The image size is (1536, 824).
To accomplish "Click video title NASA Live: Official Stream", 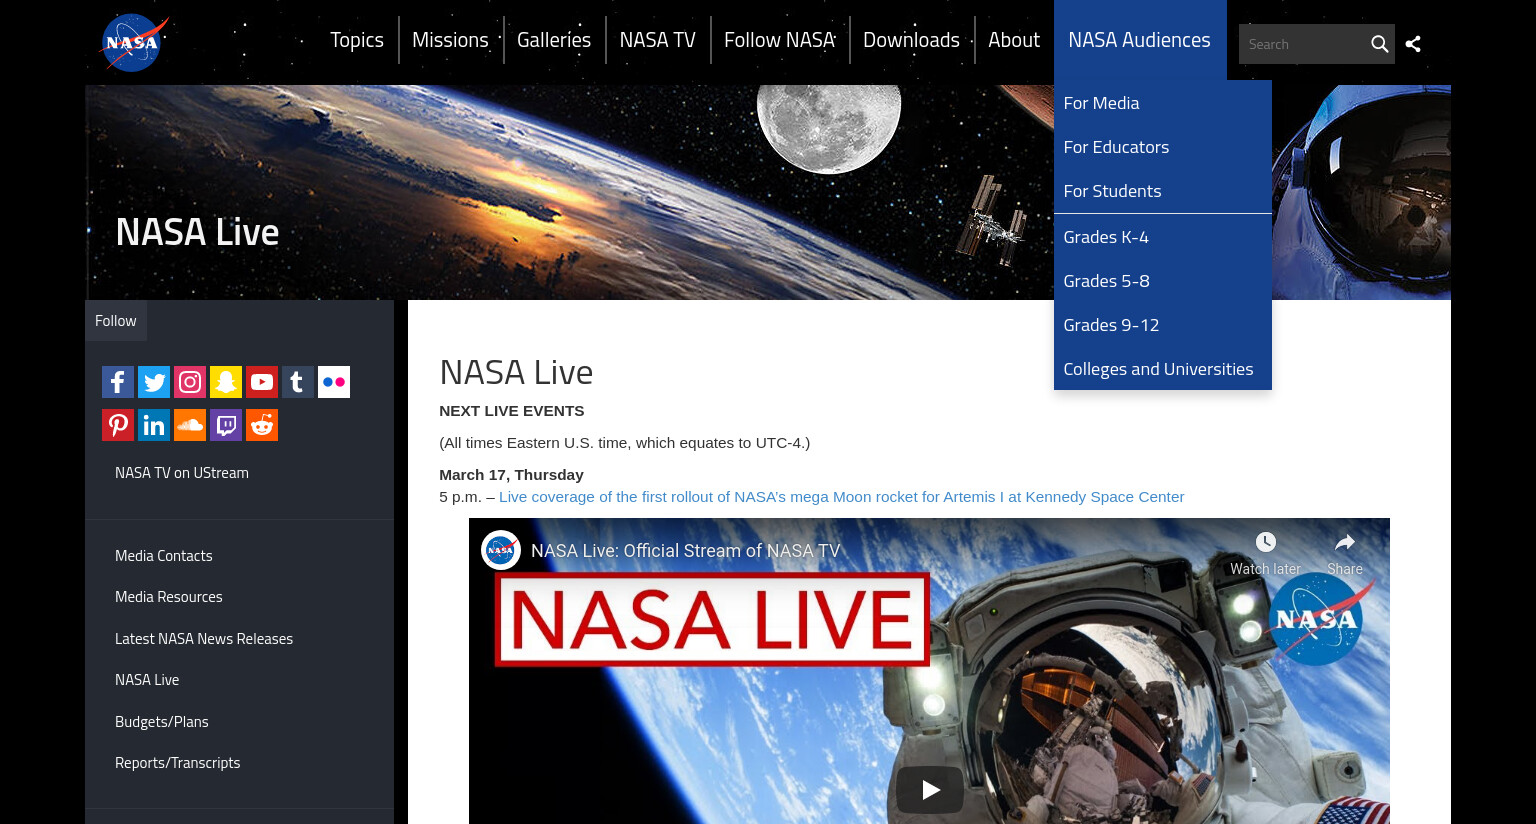I will click(685, 551).
